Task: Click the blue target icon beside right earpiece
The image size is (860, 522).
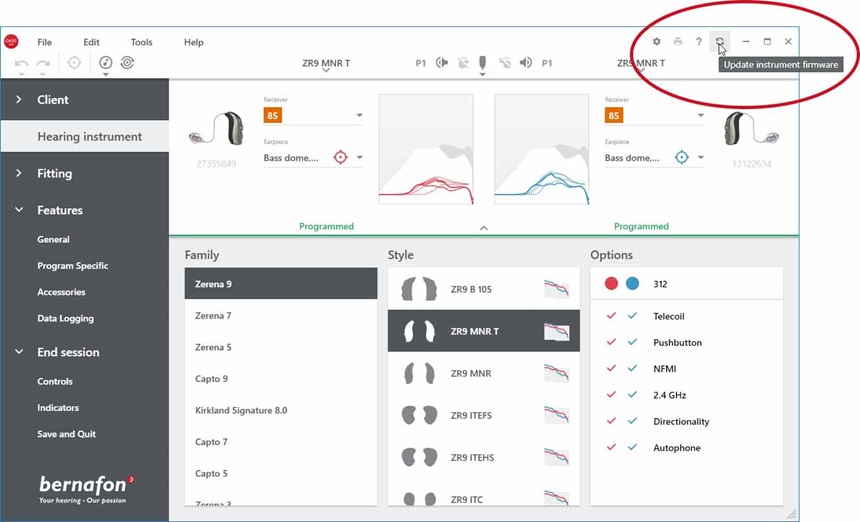Action: pyautogui.click(x=682, y=157)
